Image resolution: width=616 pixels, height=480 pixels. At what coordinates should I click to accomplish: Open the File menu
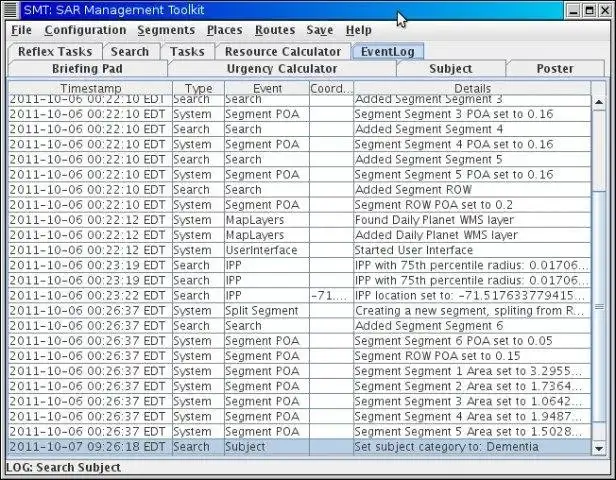pyautogui.click(x=21, y=30)
